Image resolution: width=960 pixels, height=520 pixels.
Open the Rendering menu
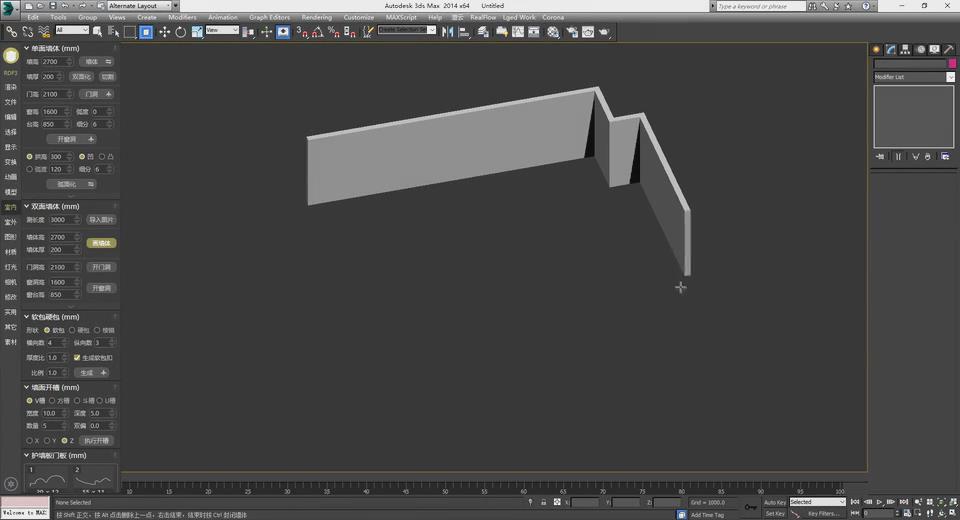(317, 17)
